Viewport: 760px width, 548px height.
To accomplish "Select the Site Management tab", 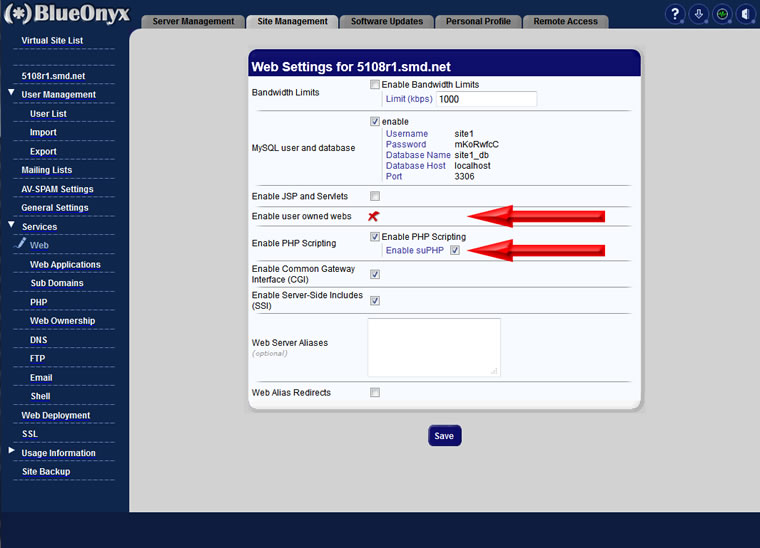I will pos(292,21).
